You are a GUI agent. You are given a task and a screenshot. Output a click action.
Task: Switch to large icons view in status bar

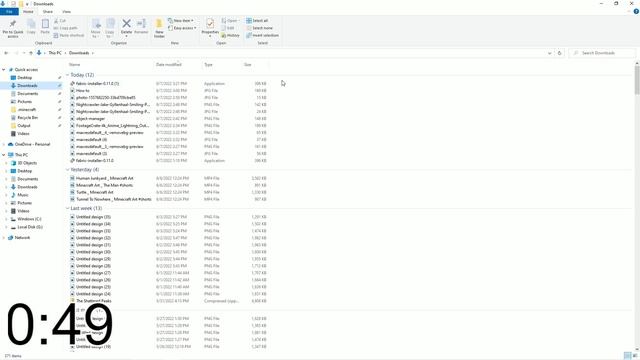coord(635,356)
